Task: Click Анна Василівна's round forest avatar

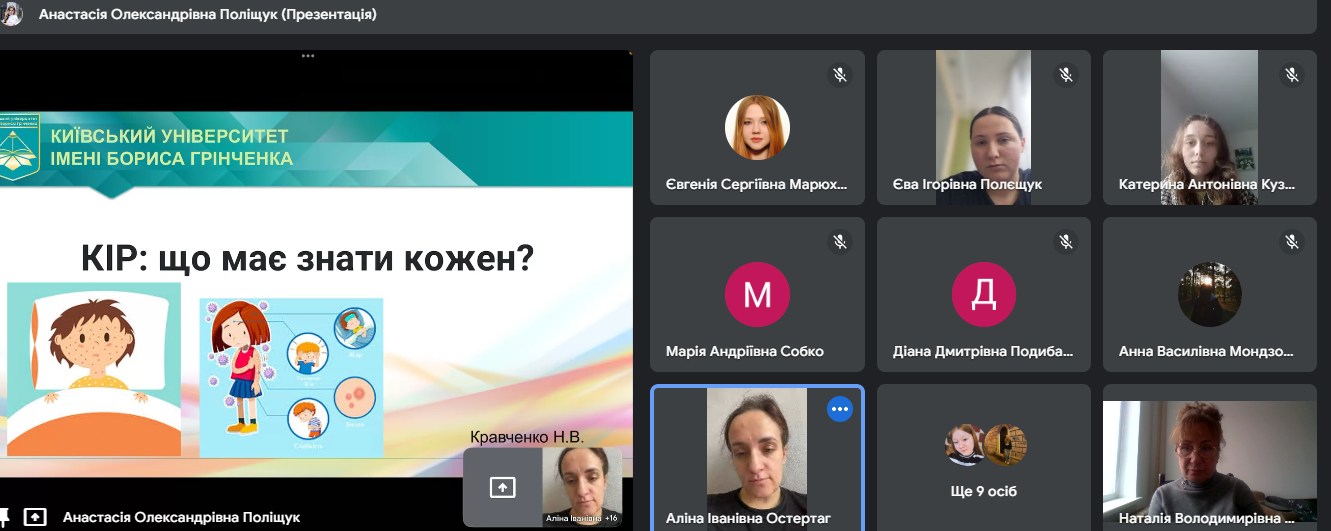Action: click(1210, 295)
